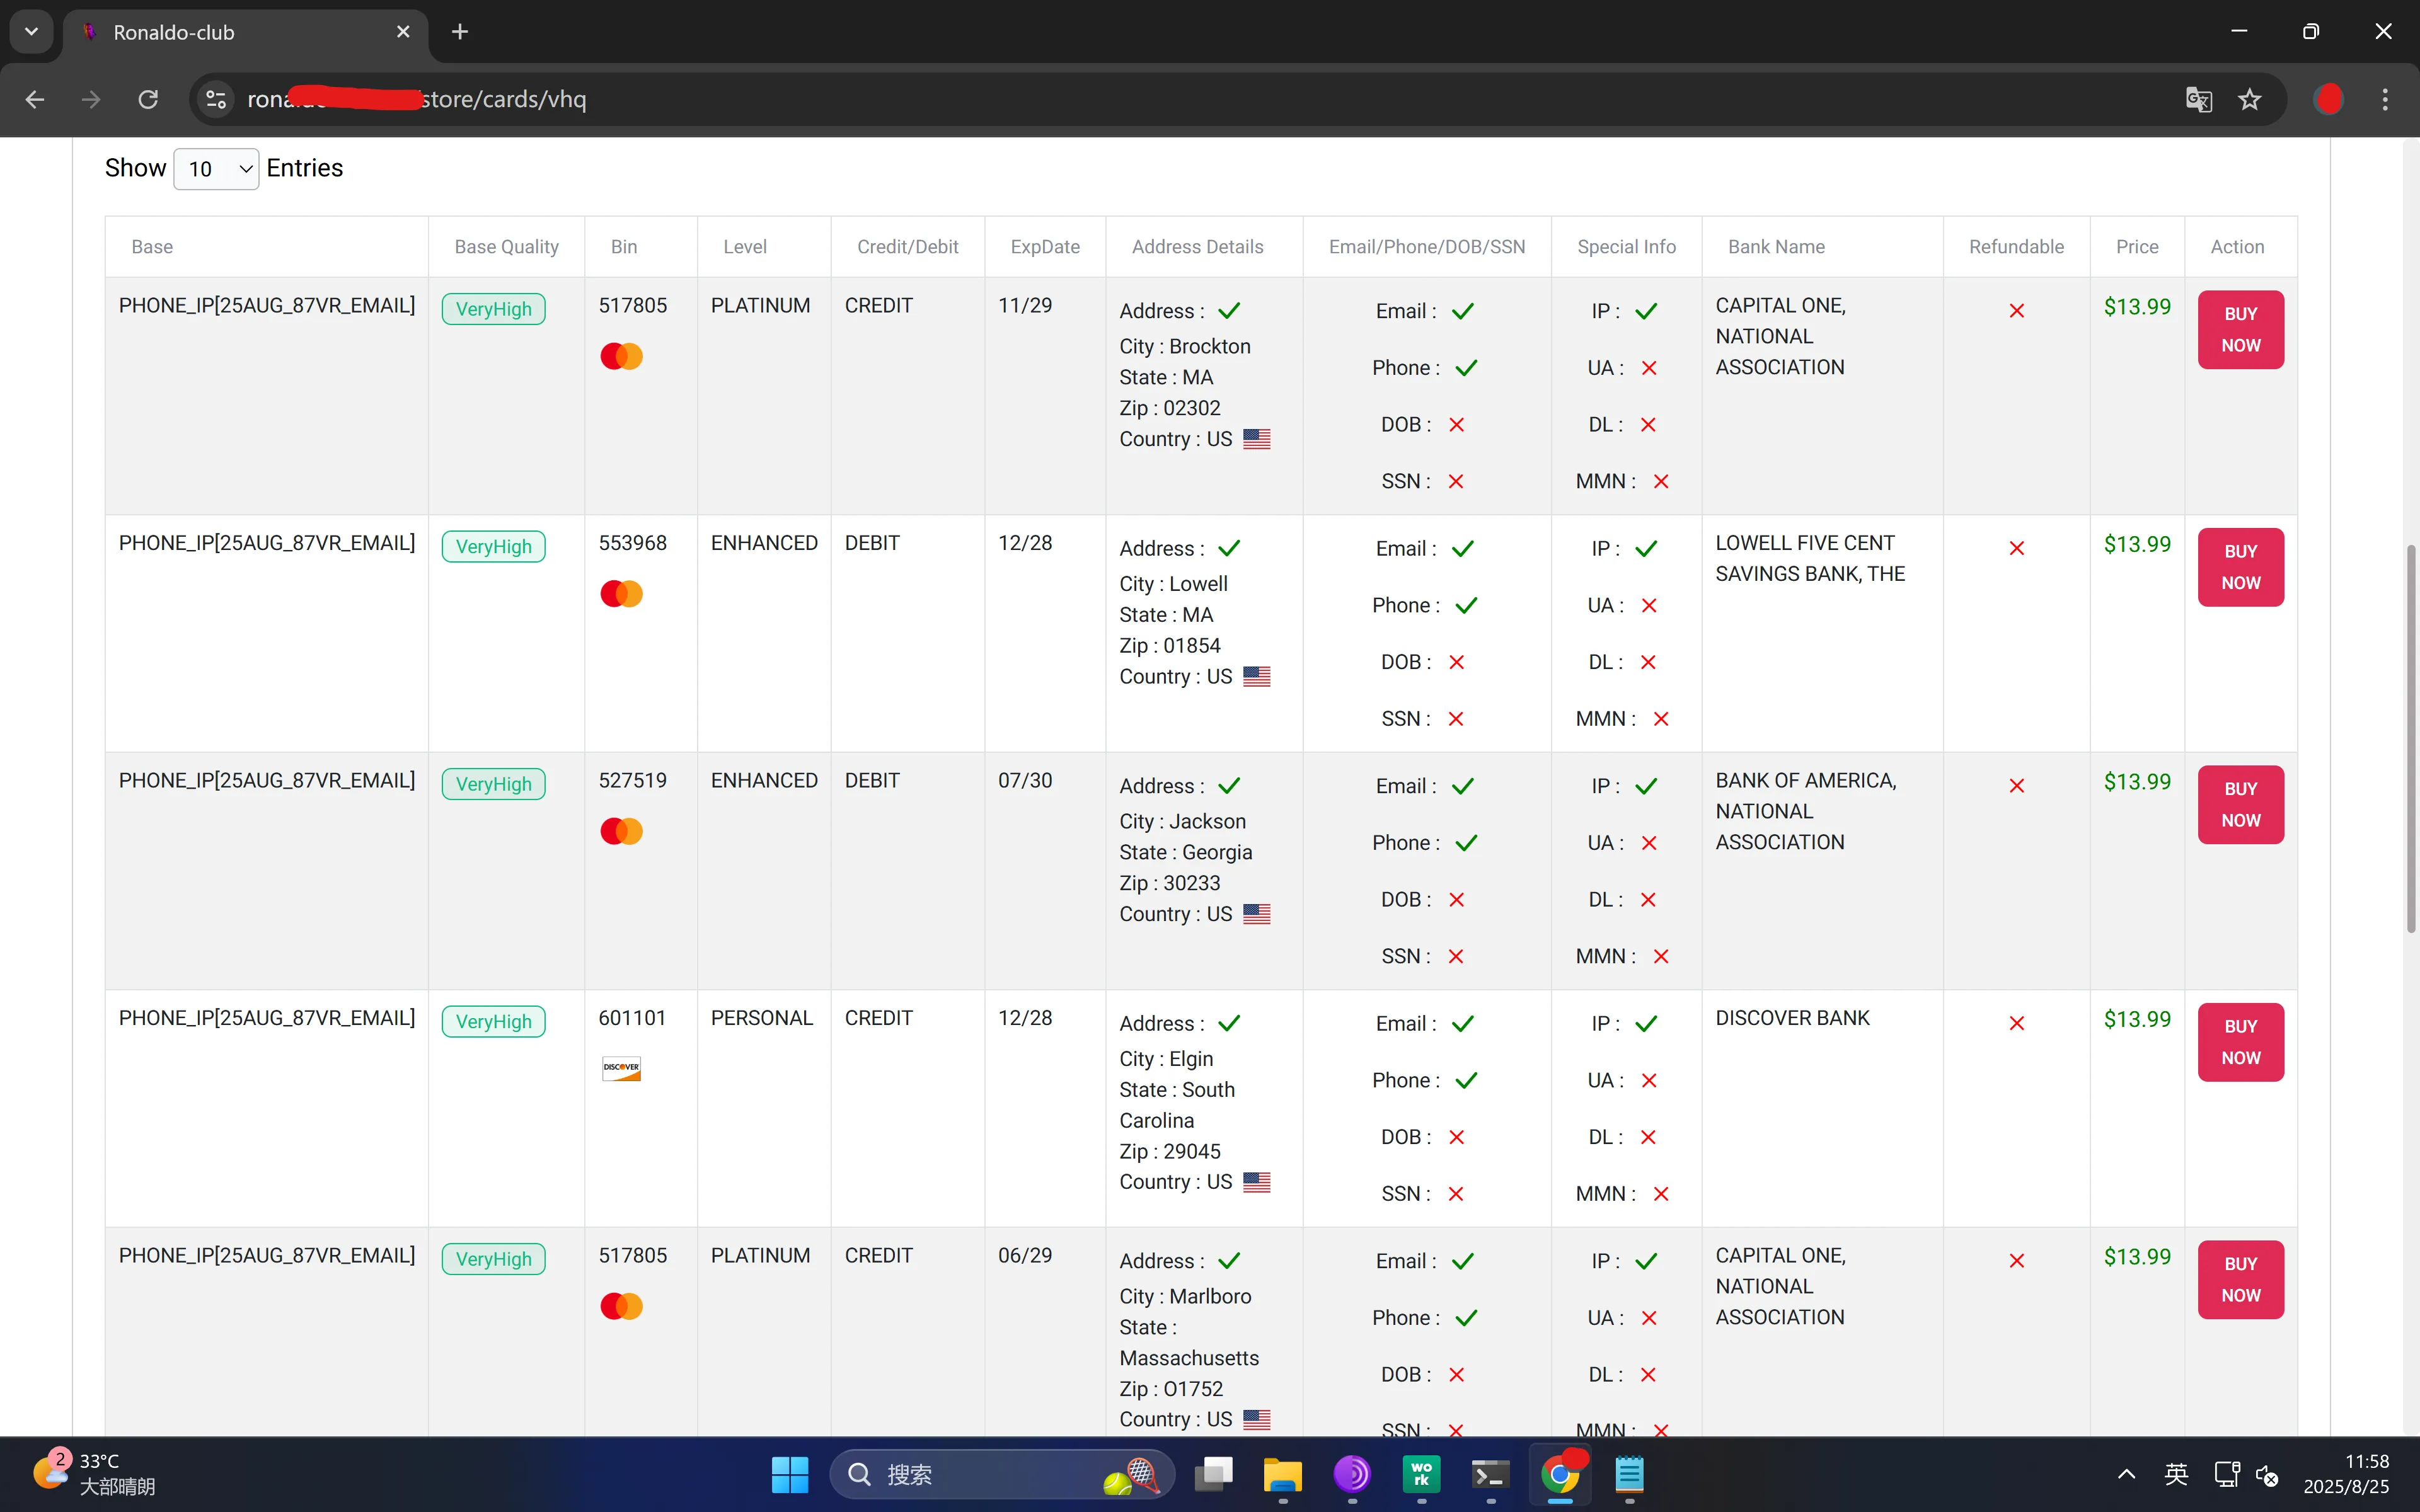Click the page vertical scrollbar thumb
Image resolution: width=2420 pixels, height=1512 pixels.
pyautogui.click(x=2410, y=738)
